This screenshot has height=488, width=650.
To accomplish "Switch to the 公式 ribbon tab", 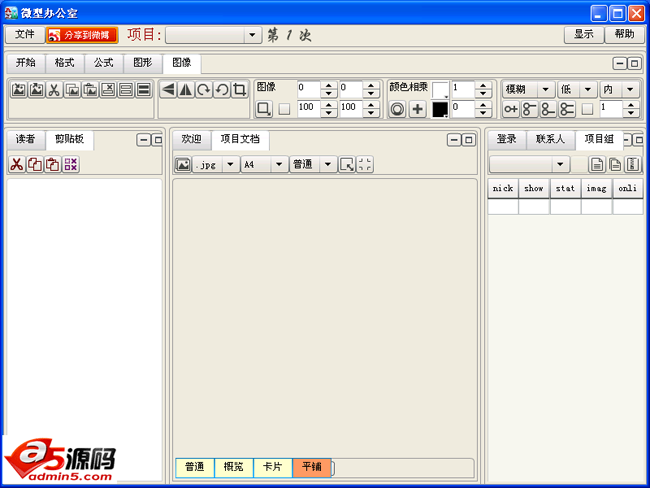I will point(104,63).
